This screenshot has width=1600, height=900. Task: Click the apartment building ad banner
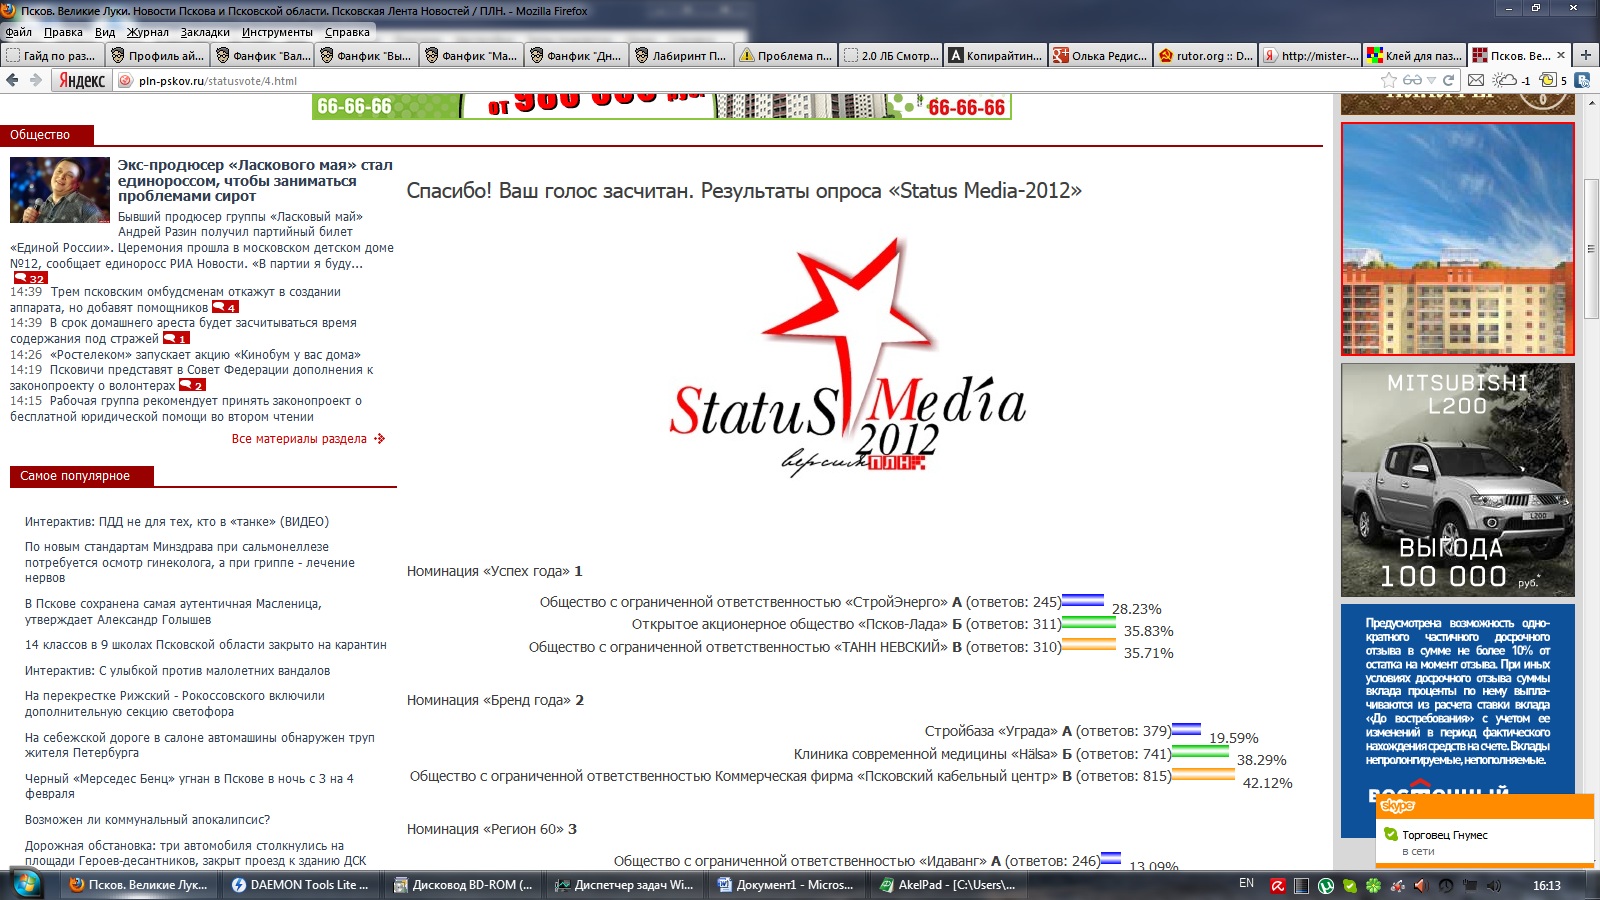coord(1458,239)
